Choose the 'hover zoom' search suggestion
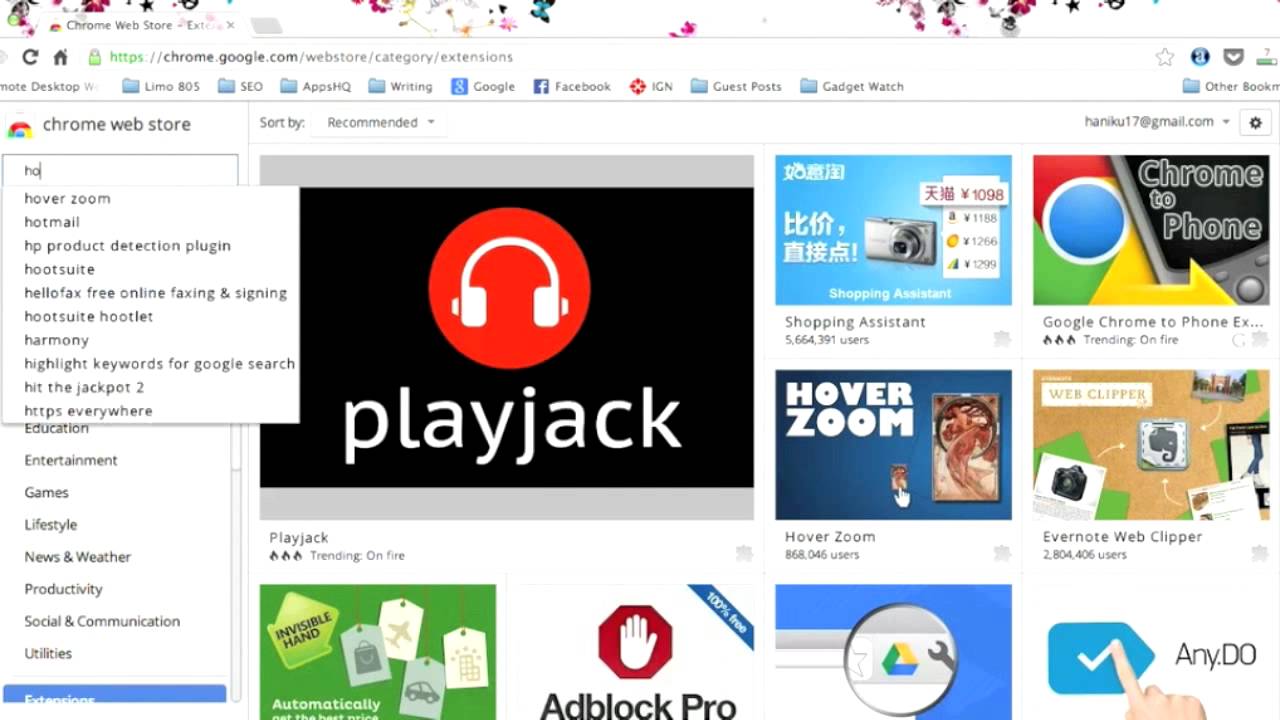Image resolution: width=1280 pixels, height=720 pixels. click(150, 198)
